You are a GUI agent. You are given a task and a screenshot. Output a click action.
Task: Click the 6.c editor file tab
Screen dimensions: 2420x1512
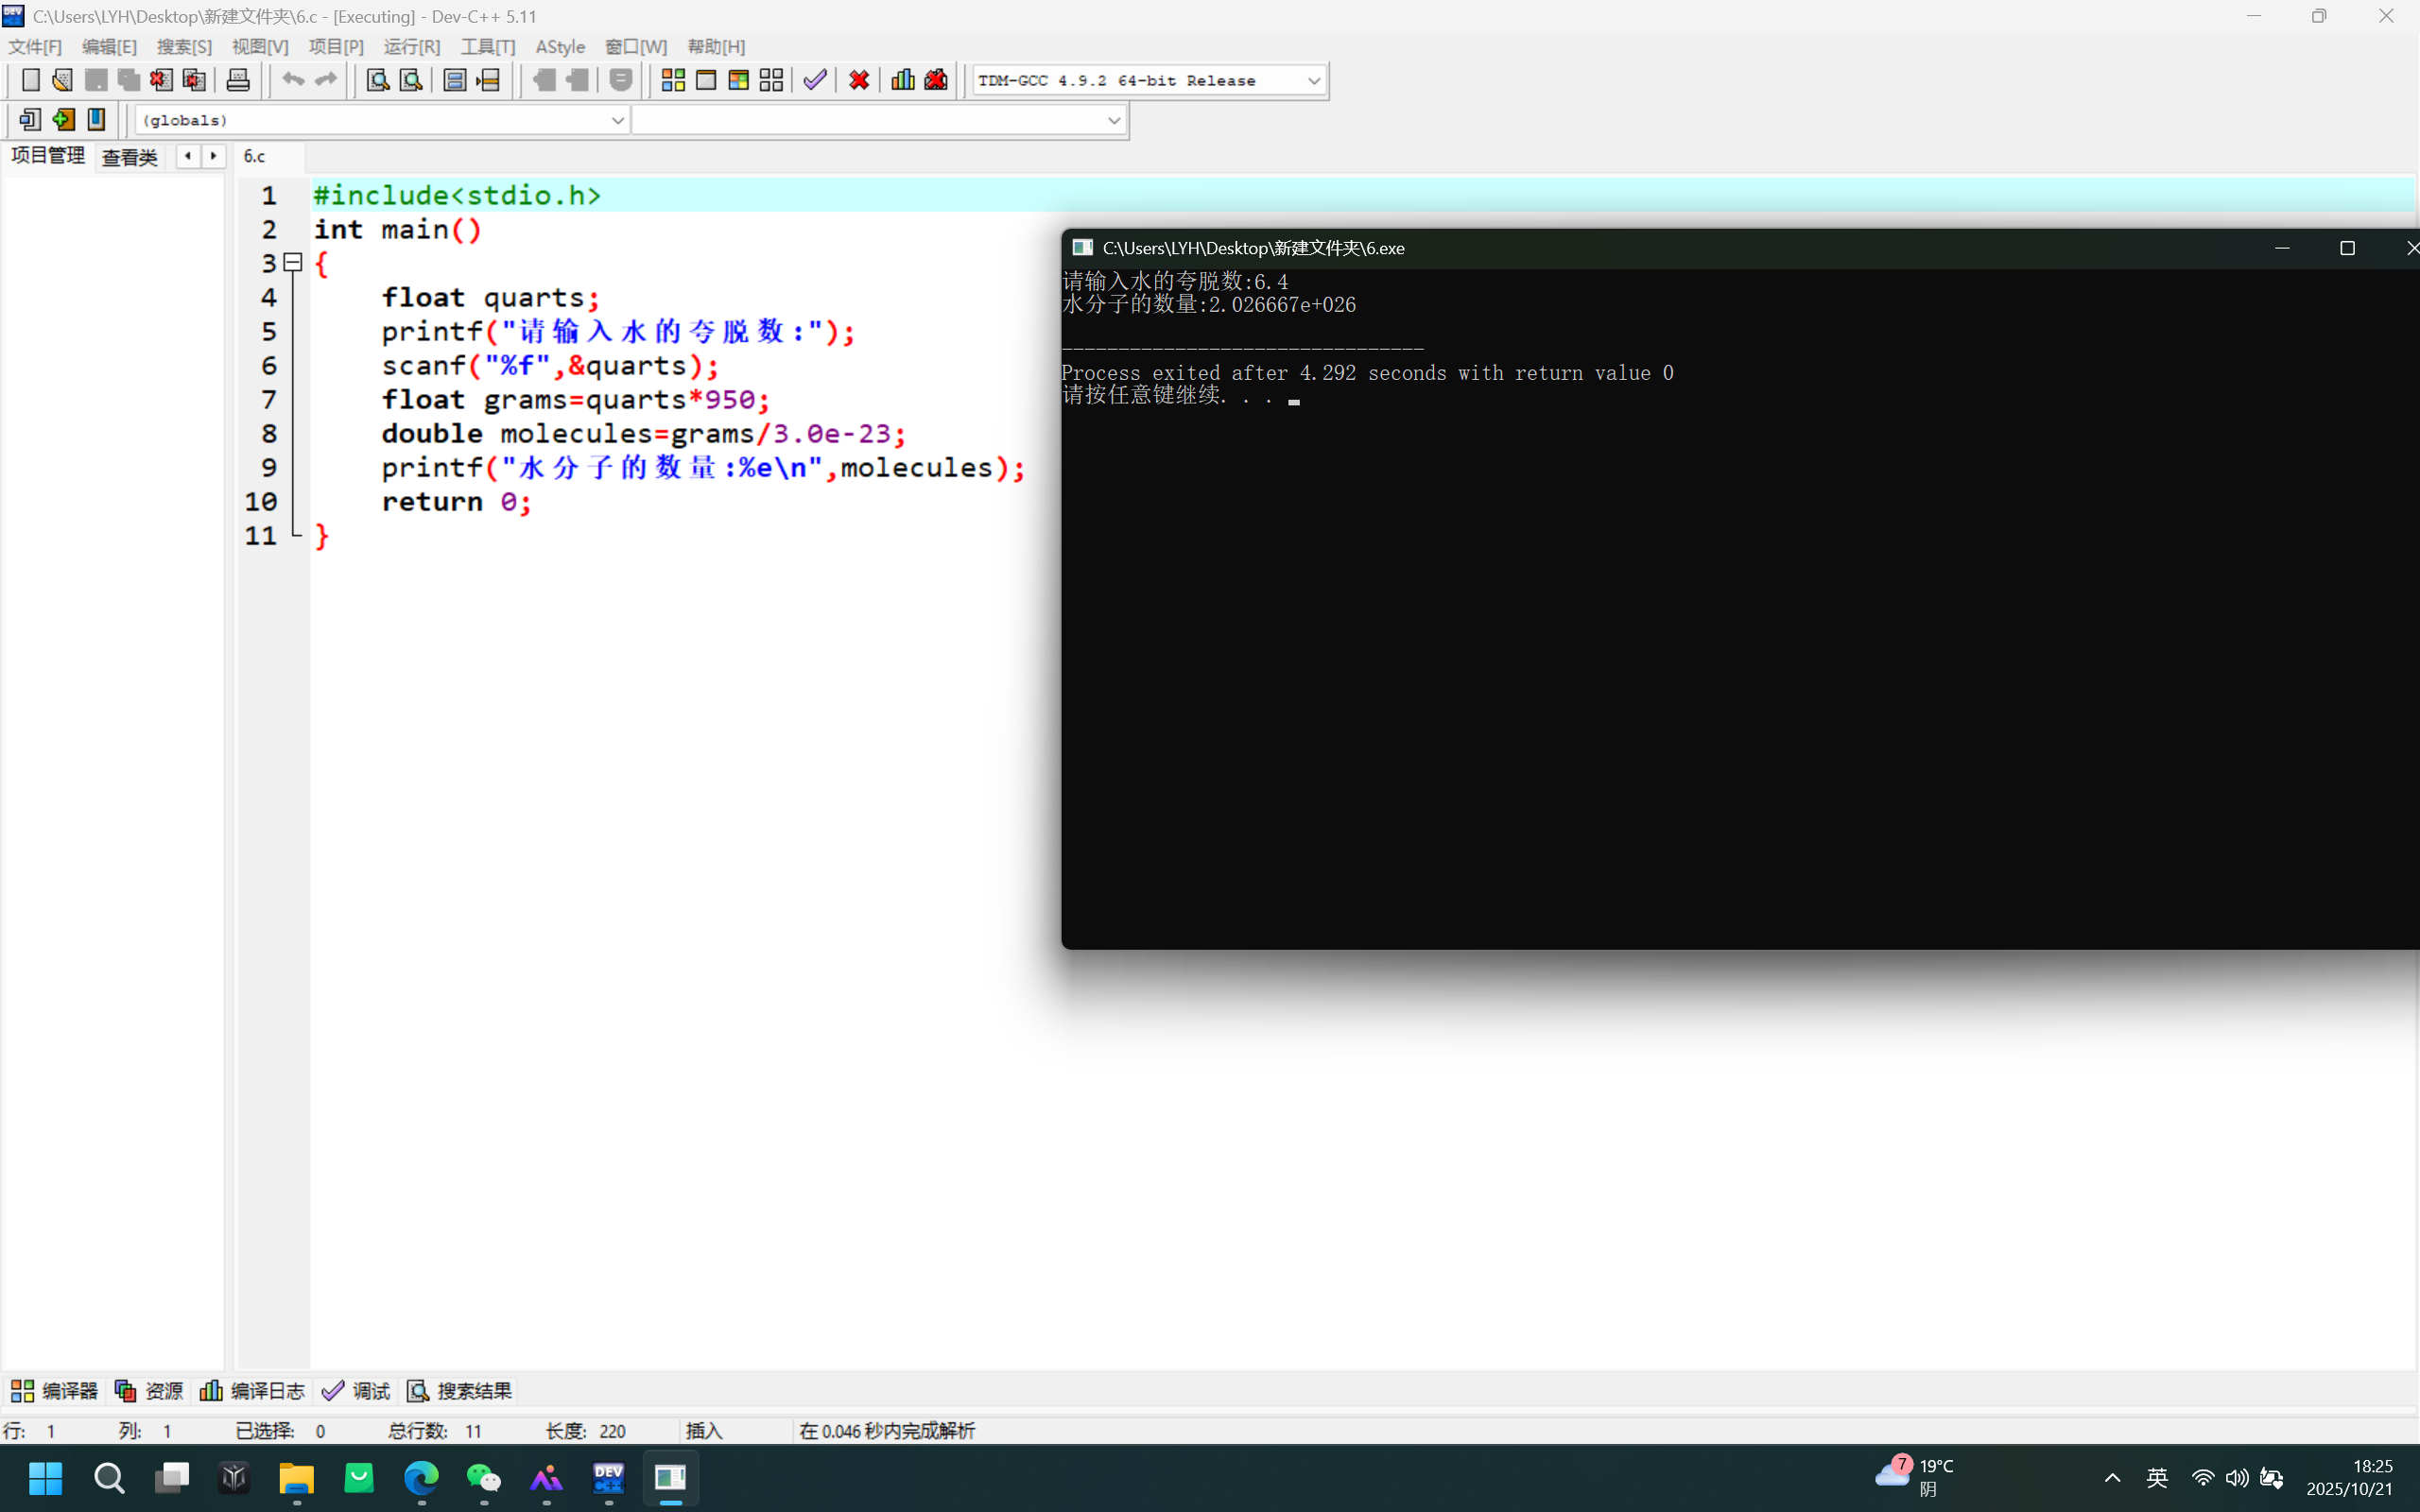pyautogui.click(x=255, y=157)
